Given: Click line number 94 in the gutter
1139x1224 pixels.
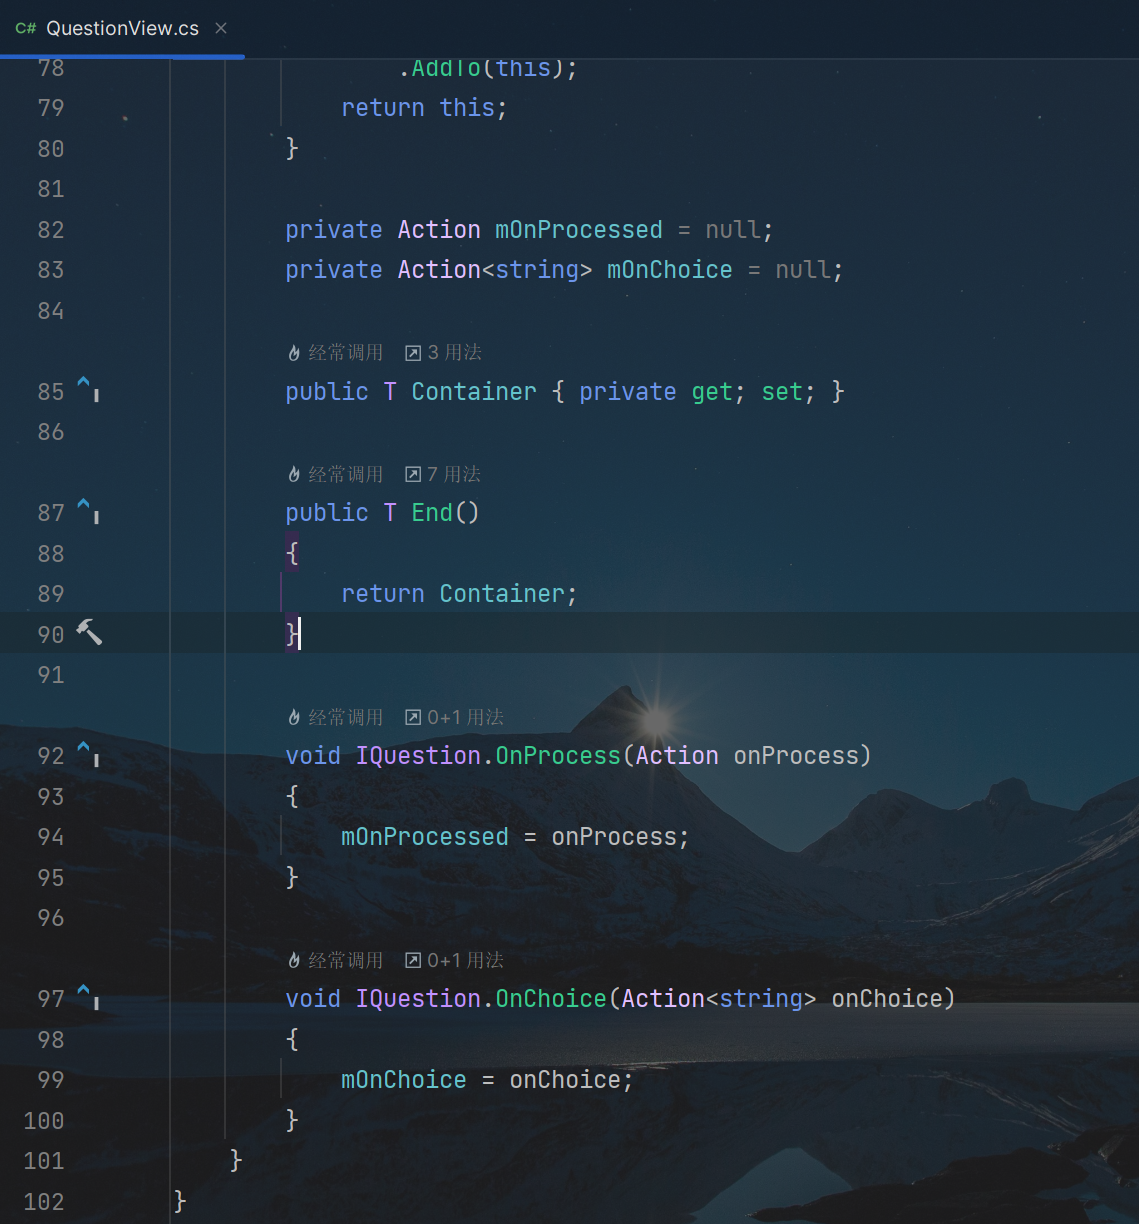Looking at the screenshot, I should [x=51, y=837].
